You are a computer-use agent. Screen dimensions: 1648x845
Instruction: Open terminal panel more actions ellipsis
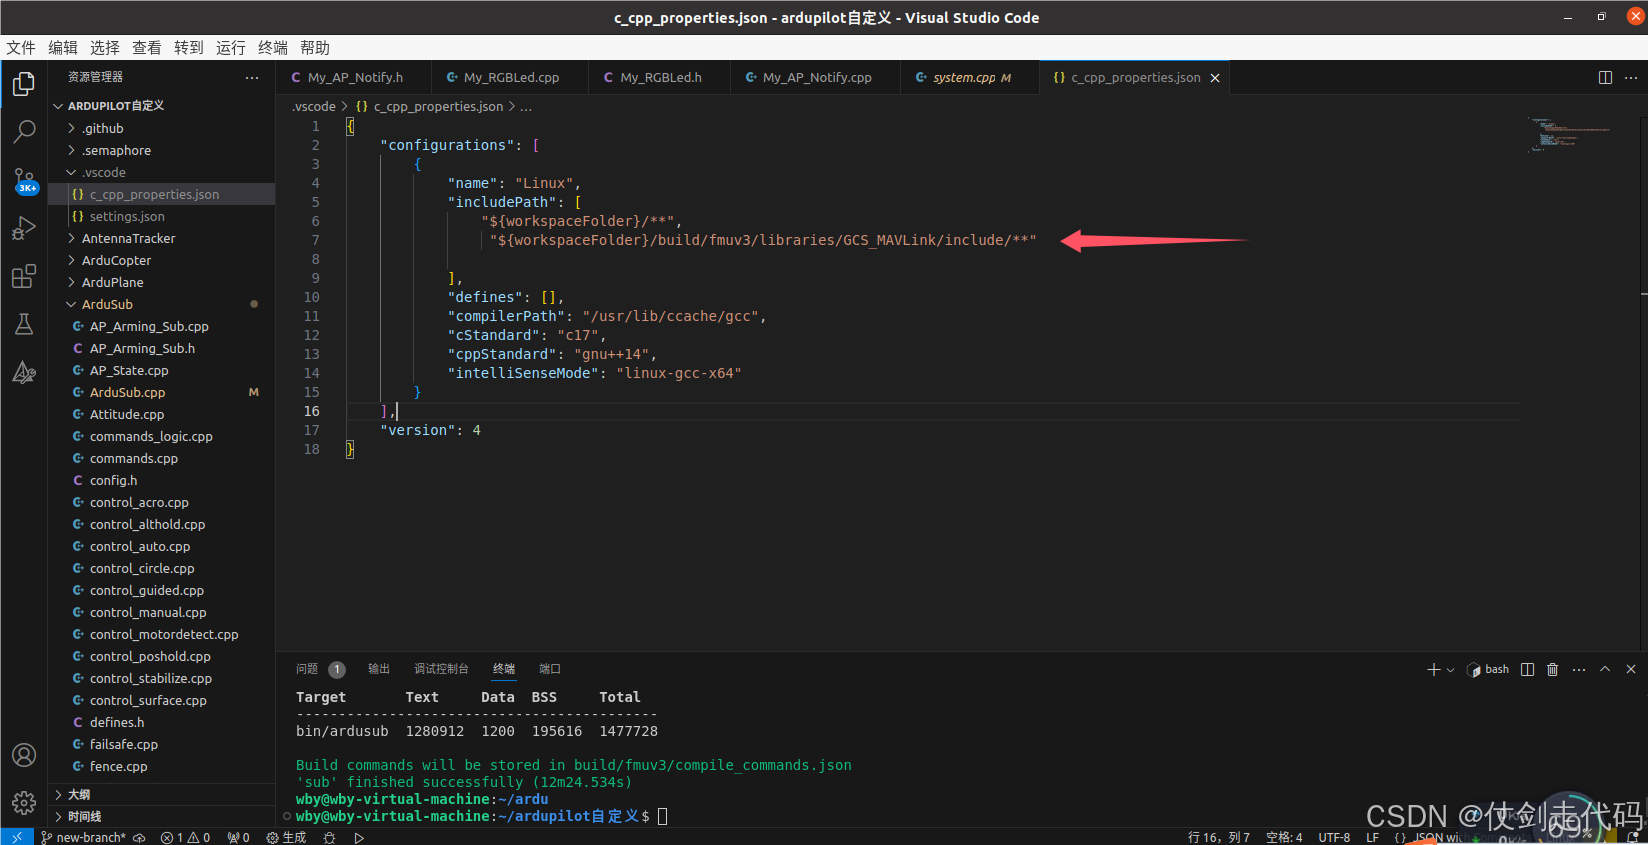coord(1579,669)
